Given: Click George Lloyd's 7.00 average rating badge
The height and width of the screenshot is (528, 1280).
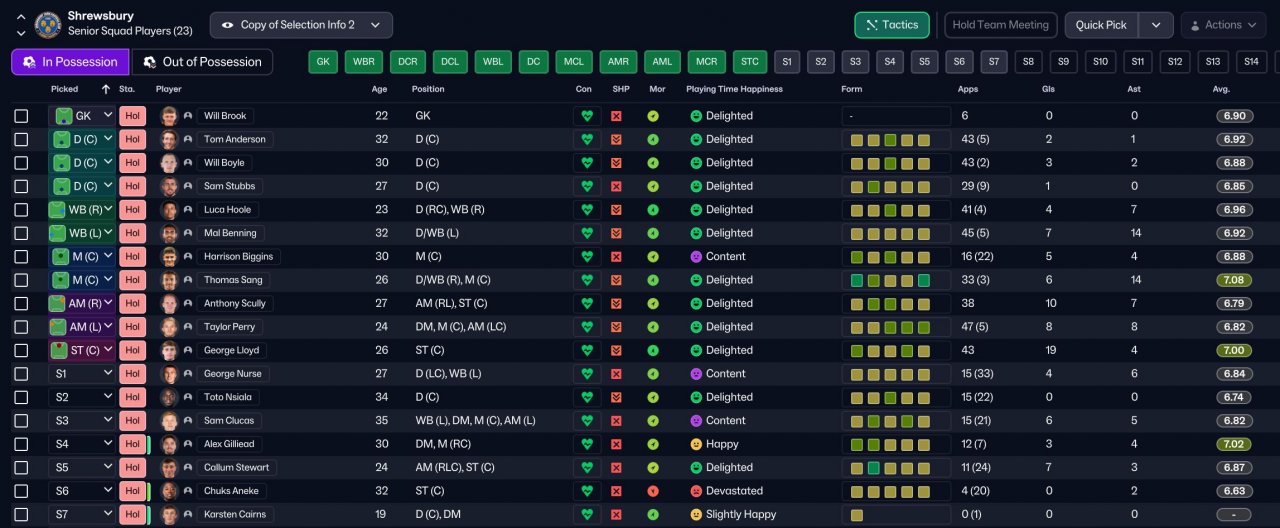Looking at the screenshot, I should point(1234,350).
